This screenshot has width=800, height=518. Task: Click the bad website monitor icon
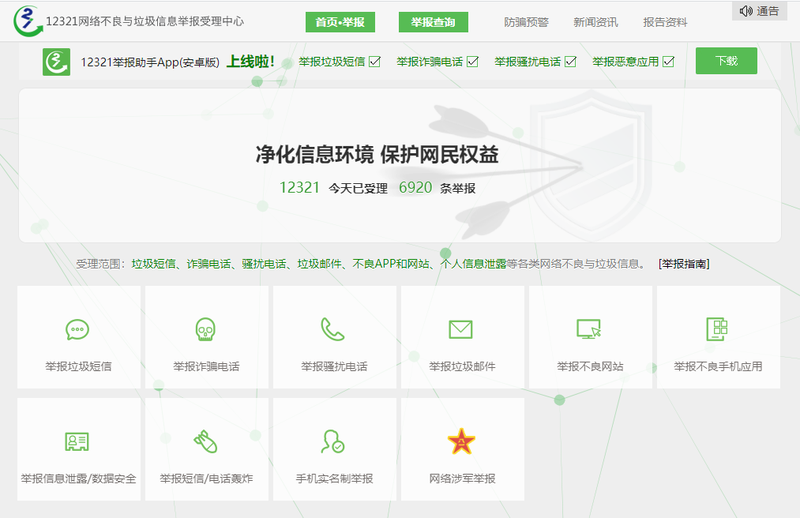tap(589, 329)
